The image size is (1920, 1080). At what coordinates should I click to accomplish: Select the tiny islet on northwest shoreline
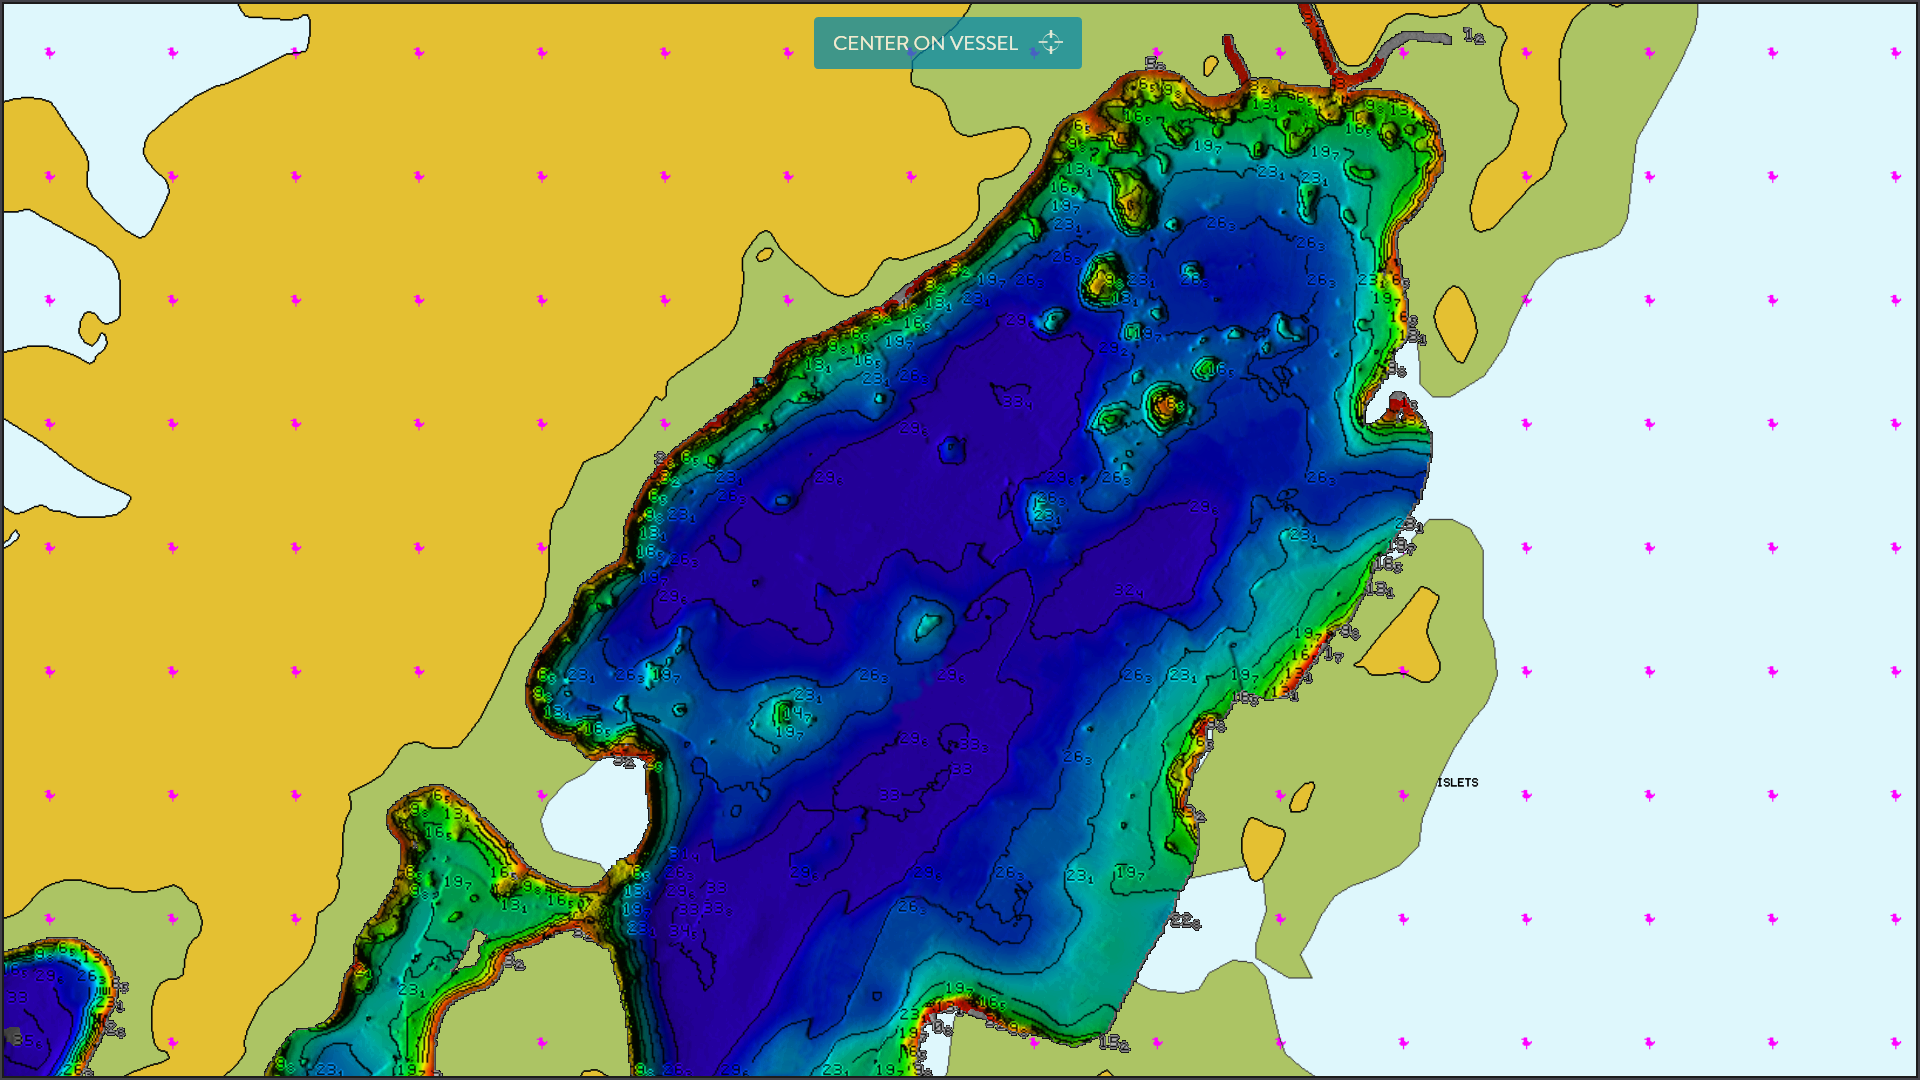(765, 254)
